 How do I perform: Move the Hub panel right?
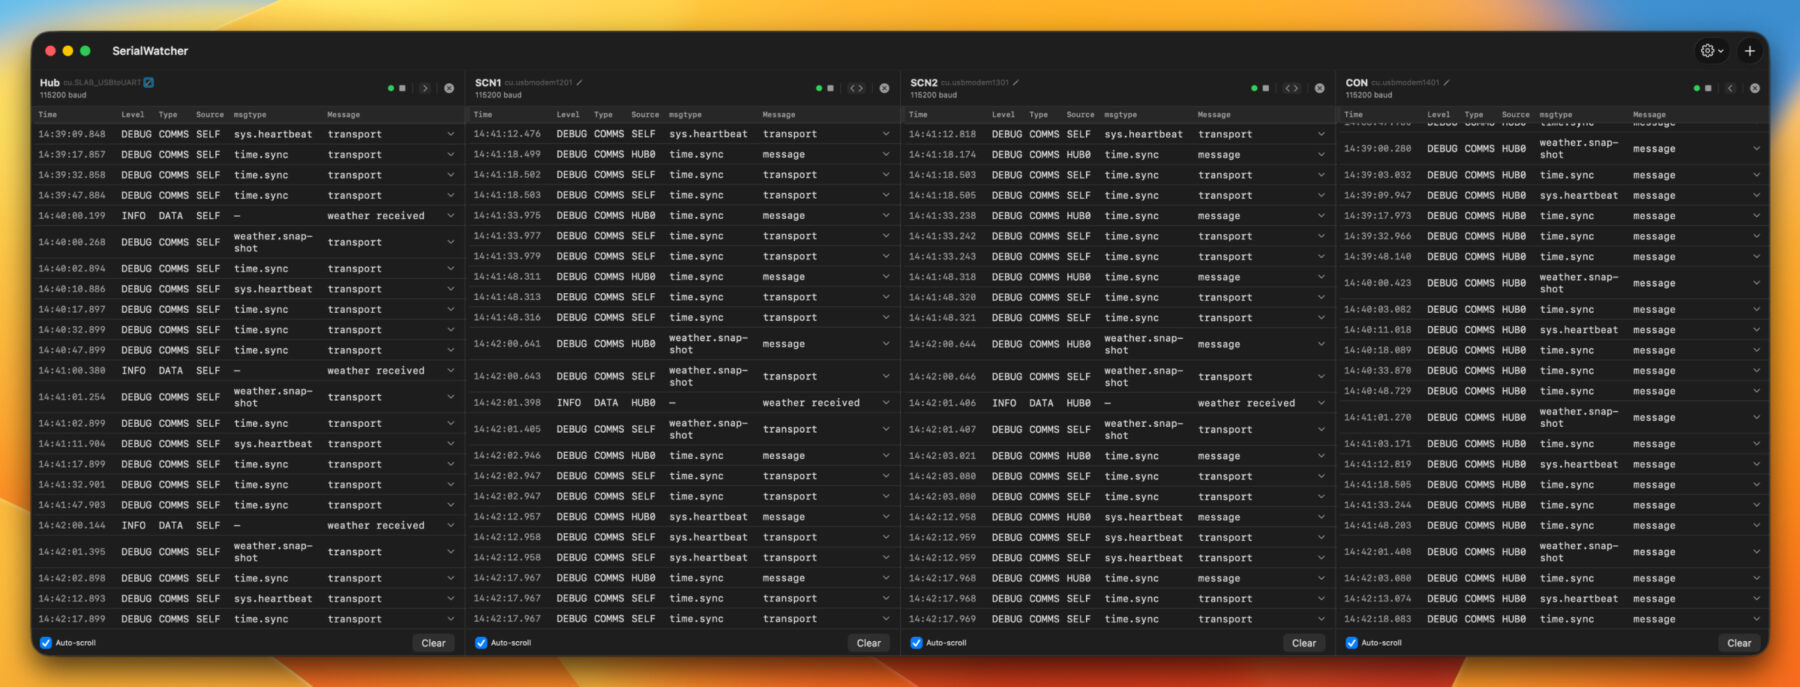click(425, 89)
